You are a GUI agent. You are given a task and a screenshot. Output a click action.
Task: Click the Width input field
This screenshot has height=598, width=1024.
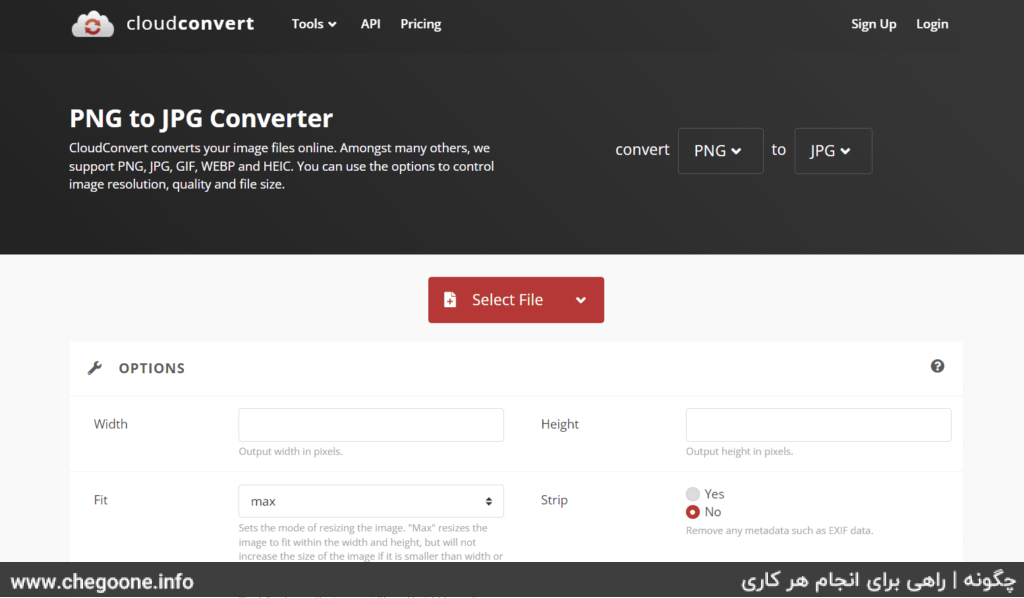click(x=371, y=425)
